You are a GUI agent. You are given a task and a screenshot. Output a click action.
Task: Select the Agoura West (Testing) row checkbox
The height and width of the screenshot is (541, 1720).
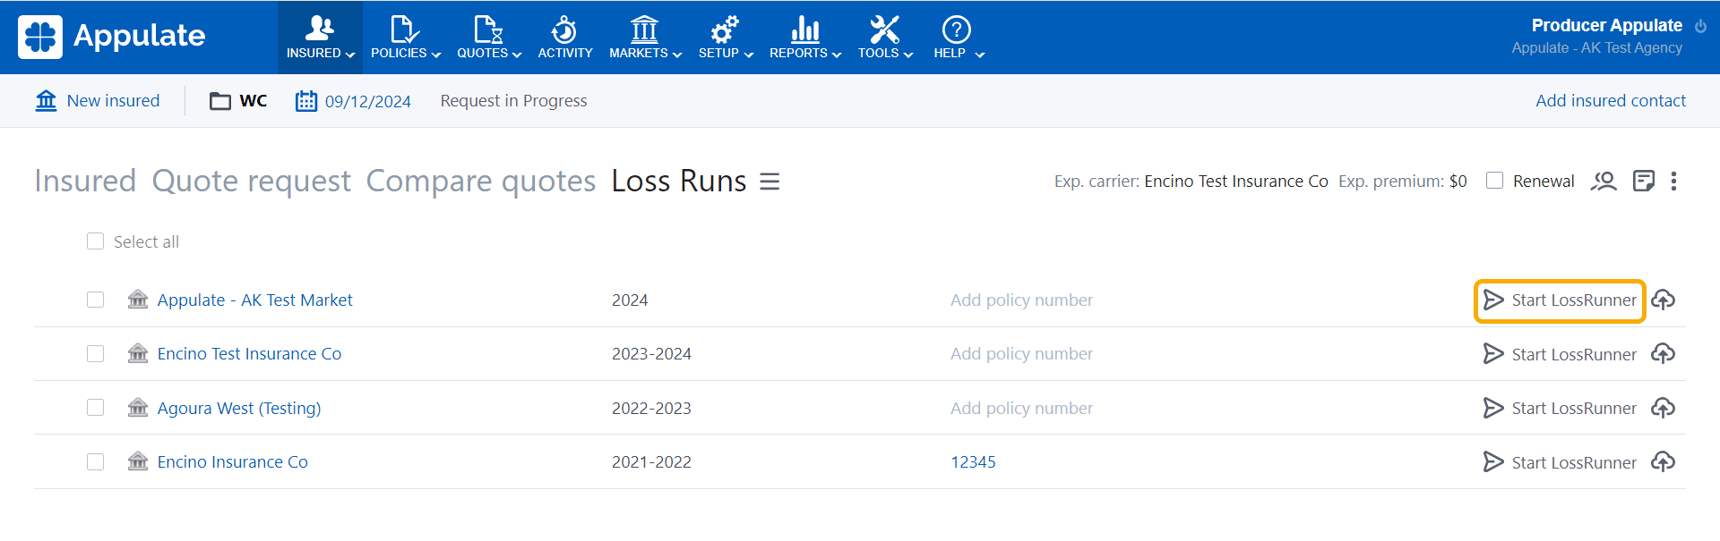click(x=95, y=408)
